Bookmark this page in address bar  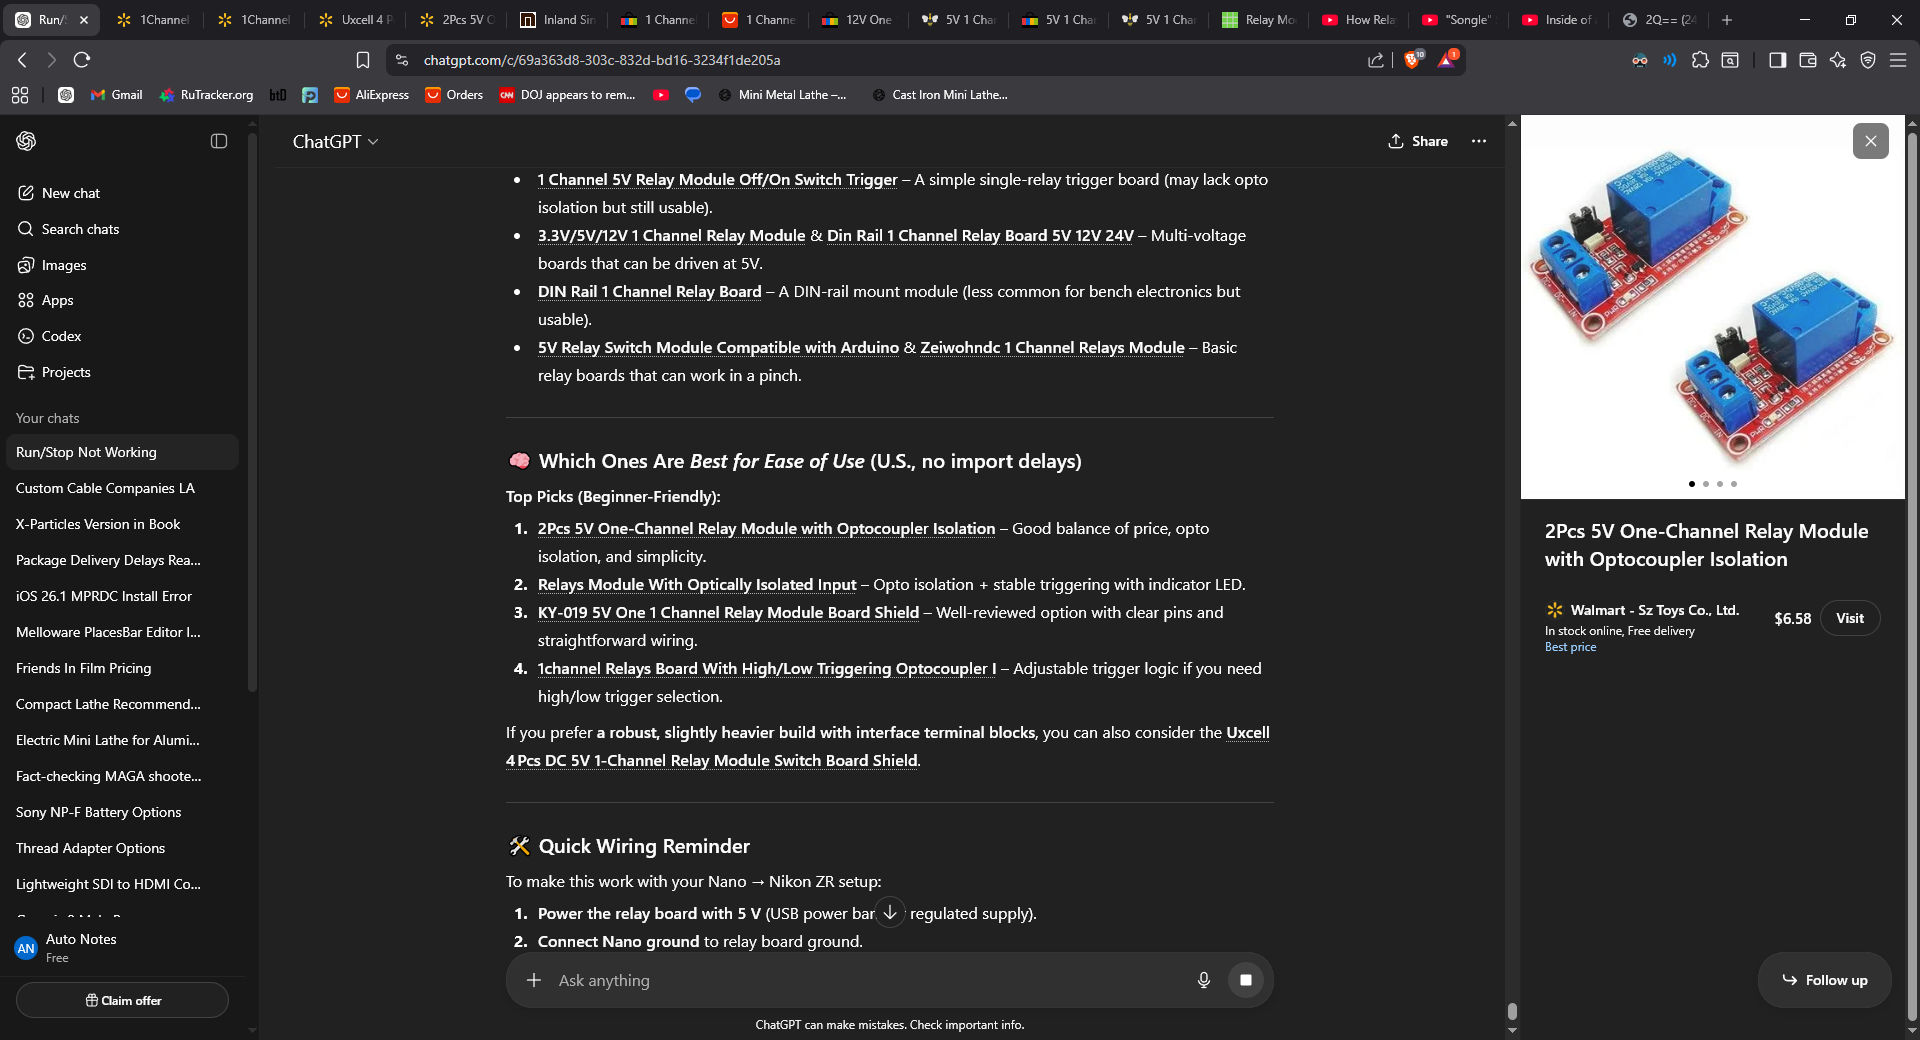click(x=363, y=60)
